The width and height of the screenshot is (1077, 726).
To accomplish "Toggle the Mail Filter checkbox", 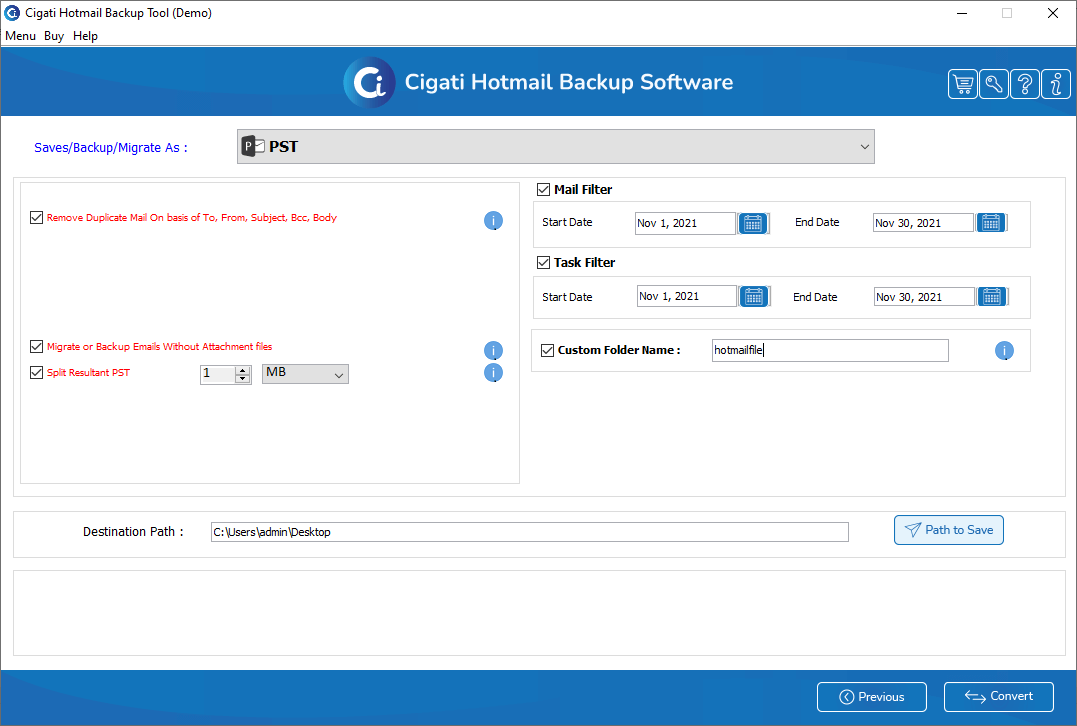I will (x=544, y=189).
